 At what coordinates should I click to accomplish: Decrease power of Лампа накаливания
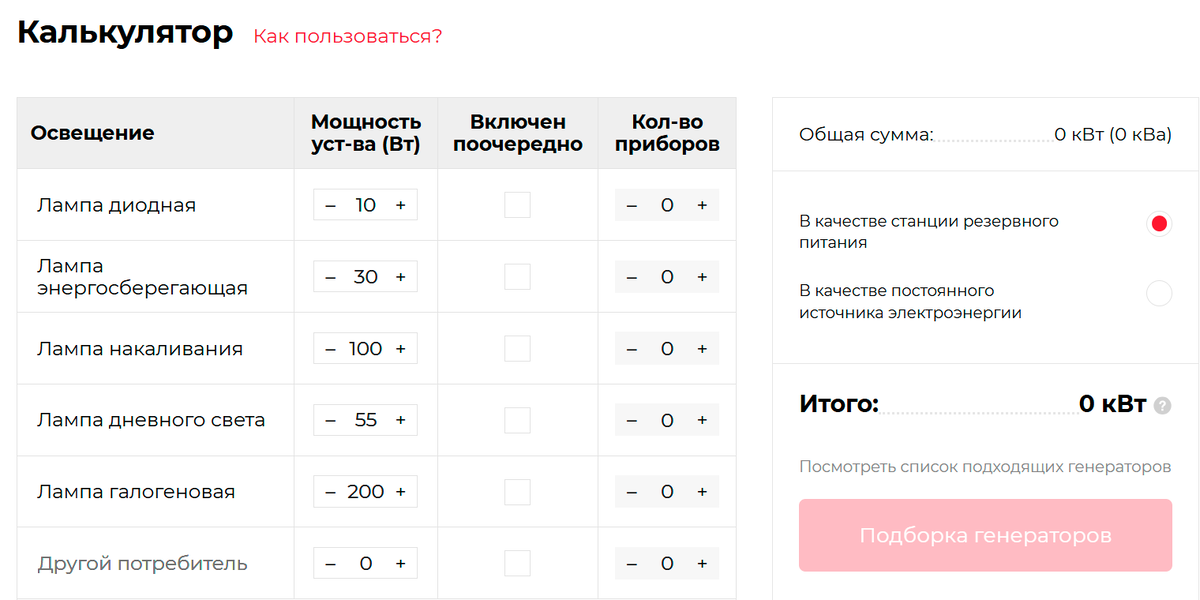coord(330,348)
